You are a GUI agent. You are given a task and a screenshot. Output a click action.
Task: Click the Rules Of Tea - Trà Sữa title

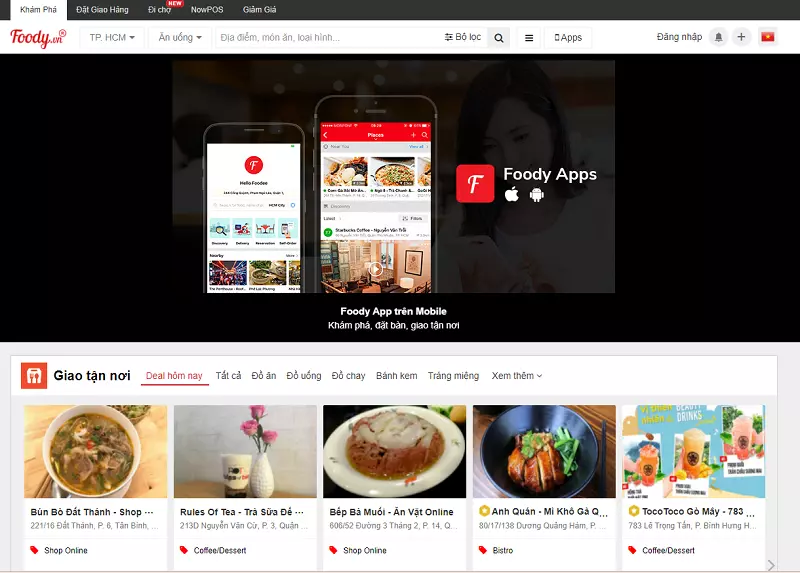241,512
